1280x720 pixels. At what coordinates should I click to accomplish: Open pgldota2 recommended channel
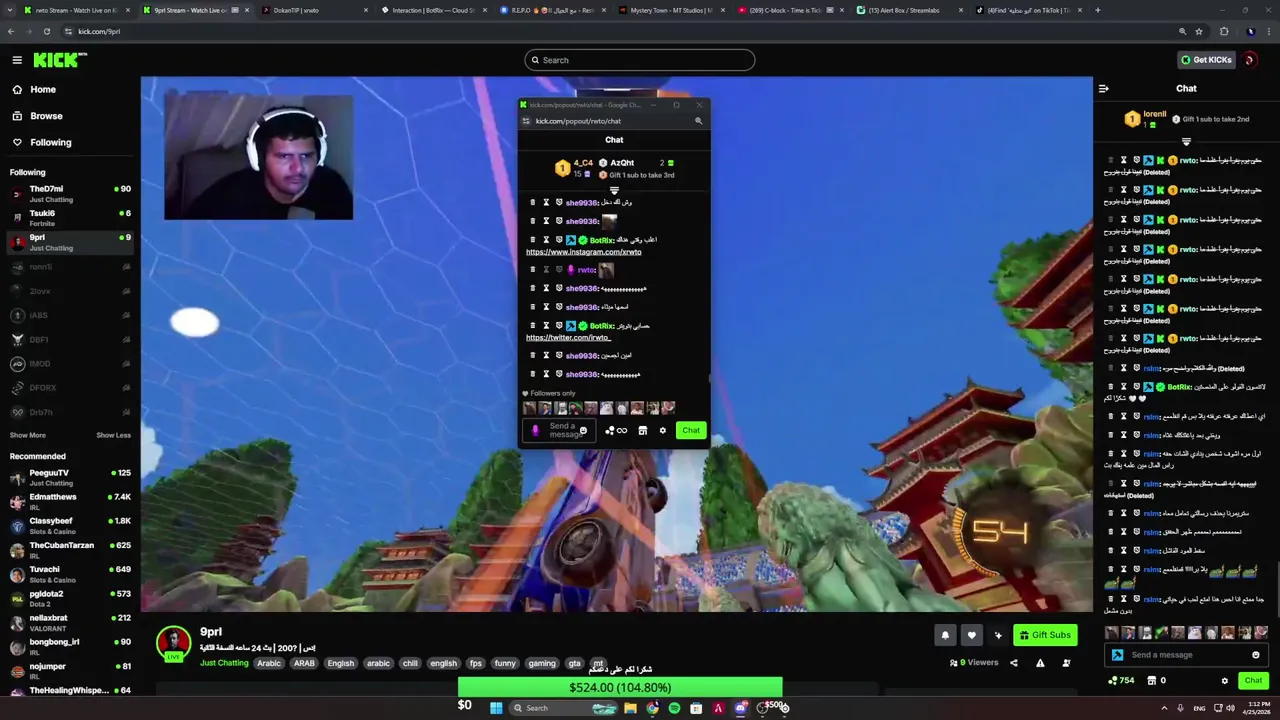[x=69, y=598]
